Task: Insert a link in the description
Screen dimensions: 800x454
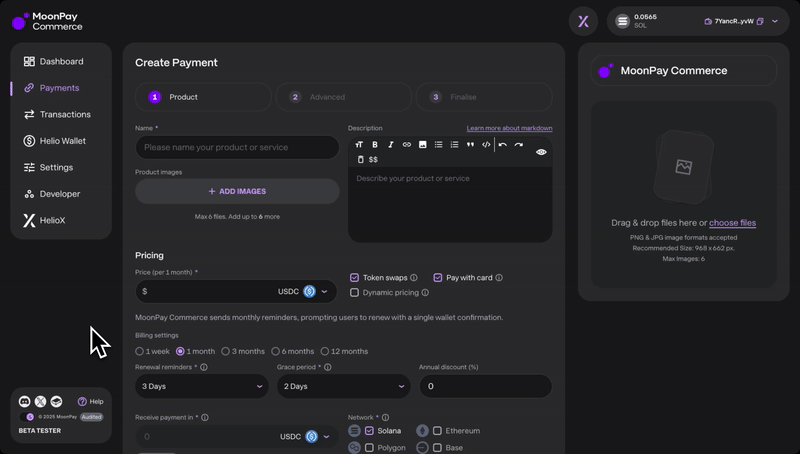Action: tap(407, 145)
